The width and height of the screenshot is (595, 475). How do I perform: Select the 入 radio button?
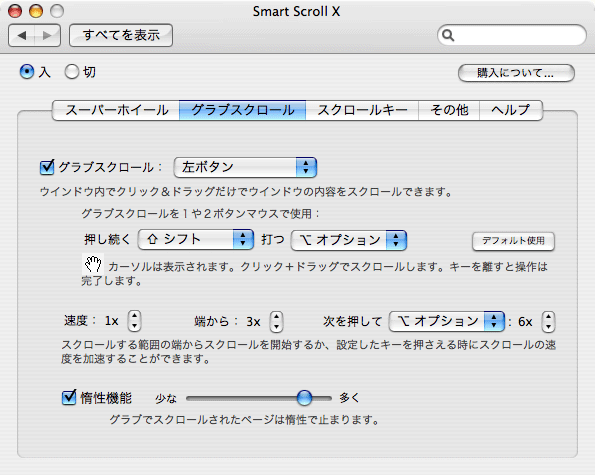pyautogui.click(x=27, y=71)
